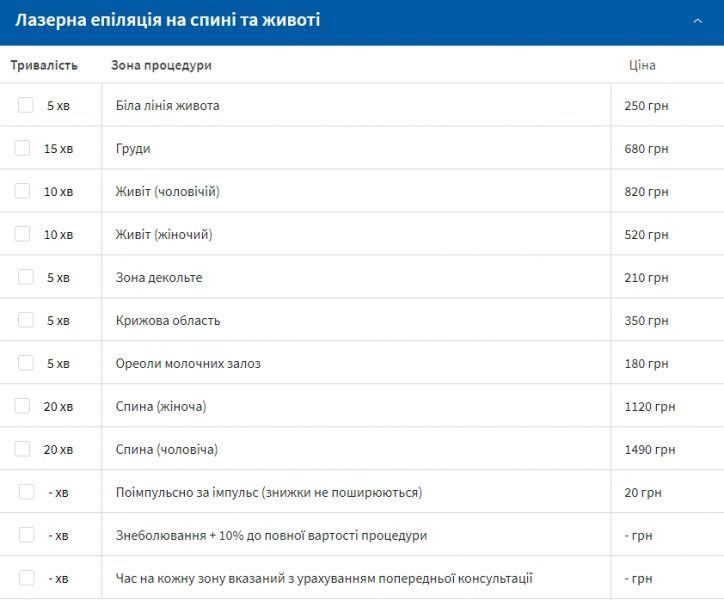Collapse the Лазерна епіляція section chevron

tap(697, 20)
